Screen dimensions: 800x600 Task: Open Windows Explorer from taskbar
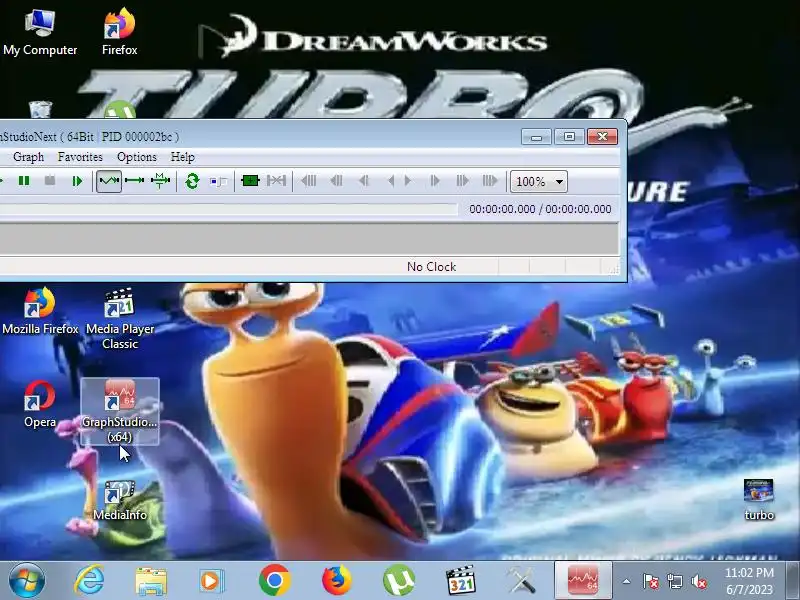click(x=151, y=581)
